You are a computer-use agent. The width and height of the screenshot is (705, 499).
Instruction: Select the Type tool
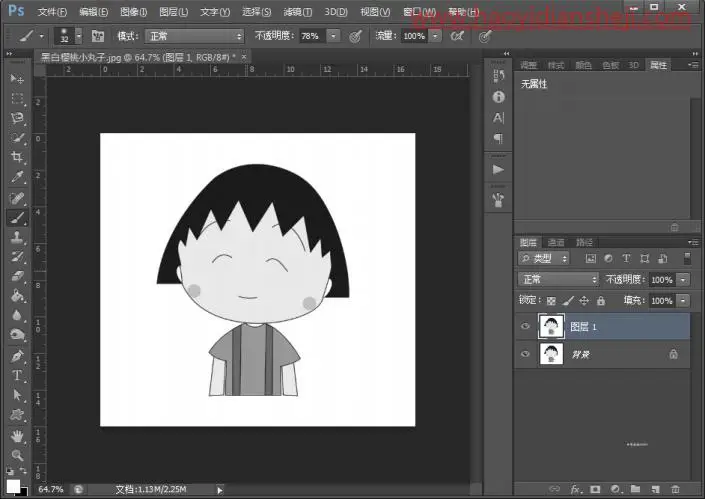click(x=17, y=375)
